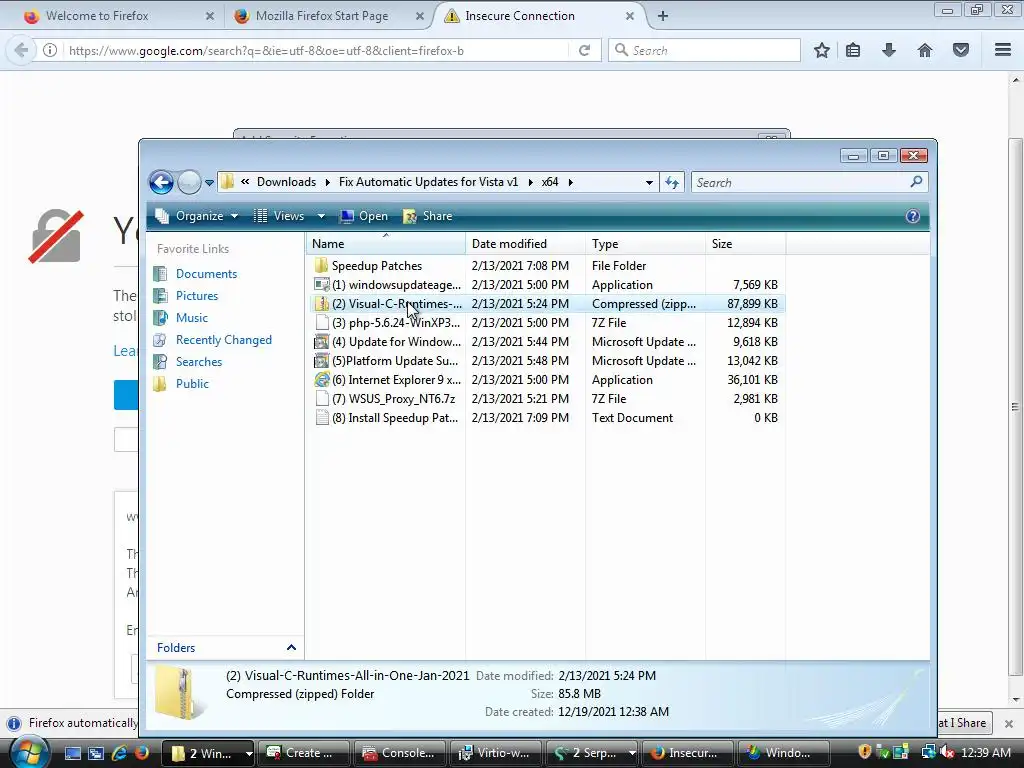Expand the Views dropdown arrow

click(321, 216)
